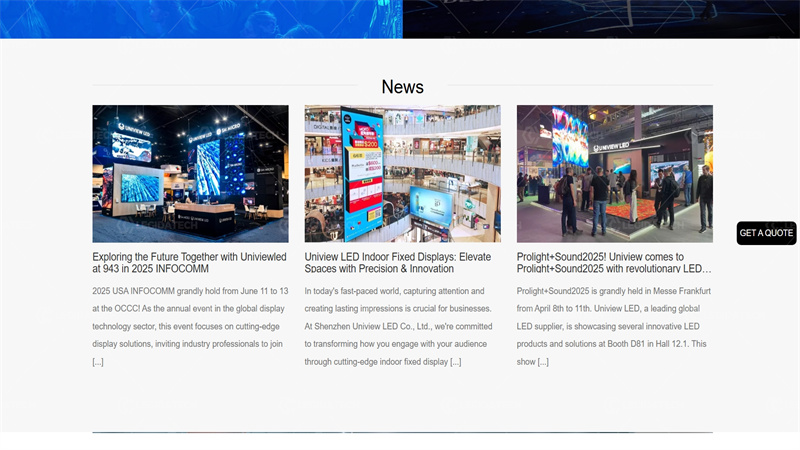Image resolution: width=800 pixels, height=450 pixels.
Task: Click the '2025 USA INFOCOMM grandly hold' excerpt
Action: pyautogui.click(x=190, y=326)
